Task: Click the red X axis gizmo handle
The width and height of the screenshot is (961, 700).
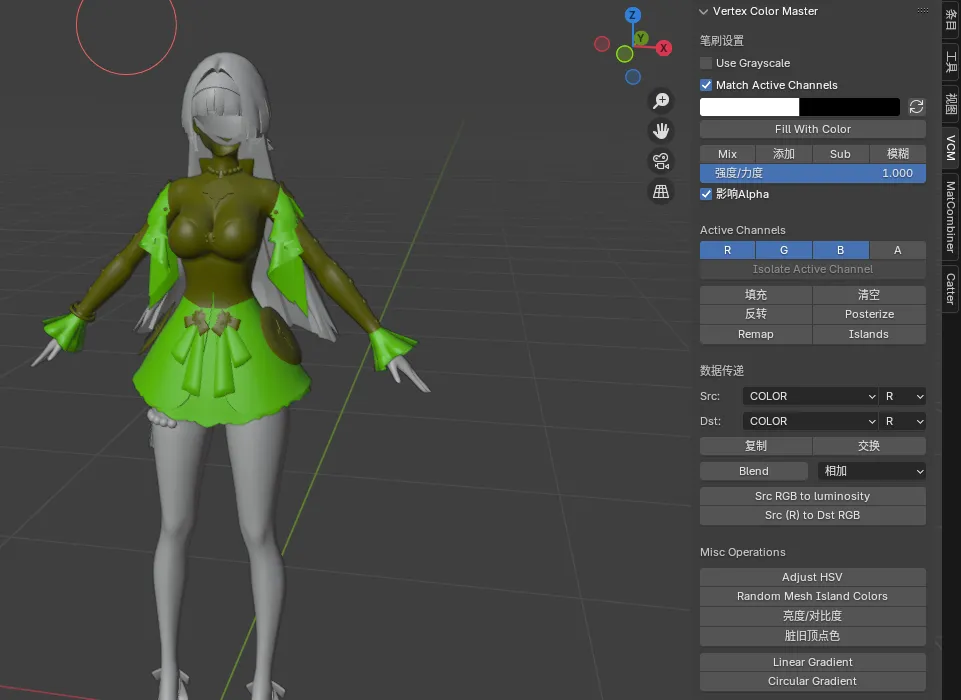Action: click(x=664, y=48)
